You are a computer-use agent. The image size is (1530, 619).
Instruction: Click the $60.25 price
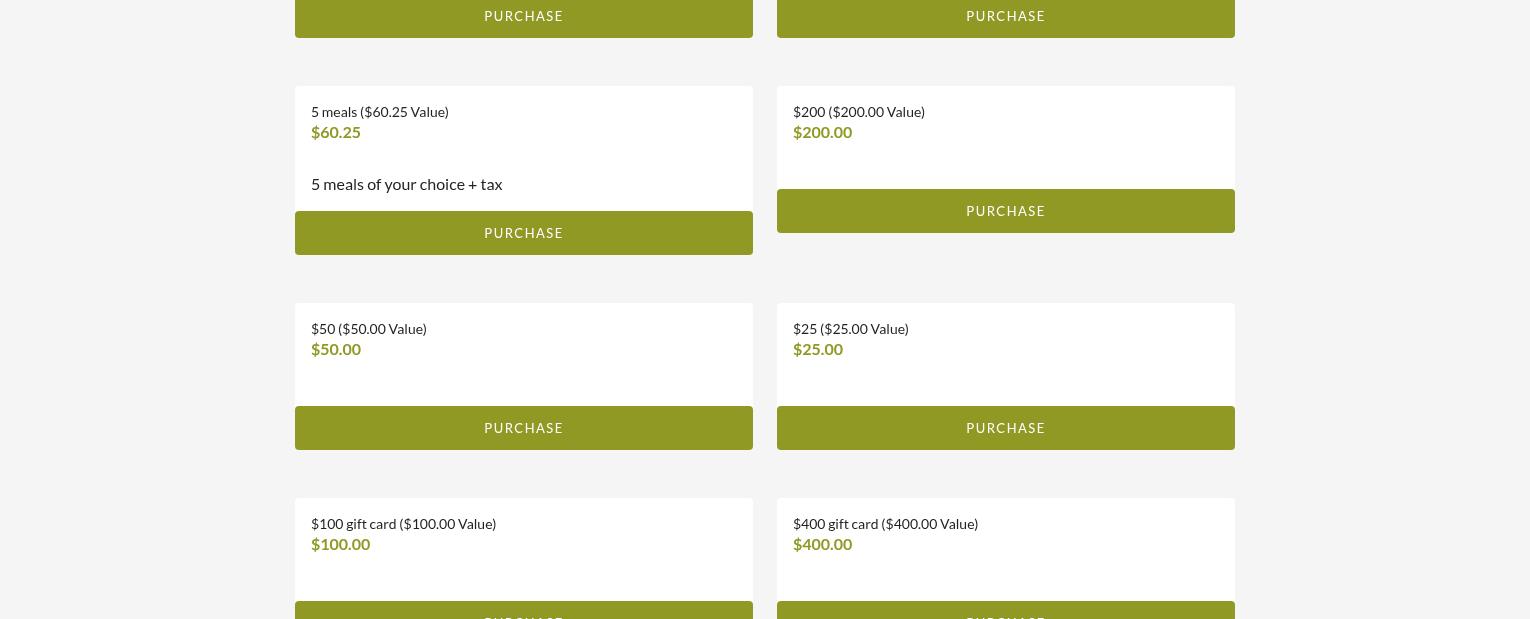click(x=336, y=132)
